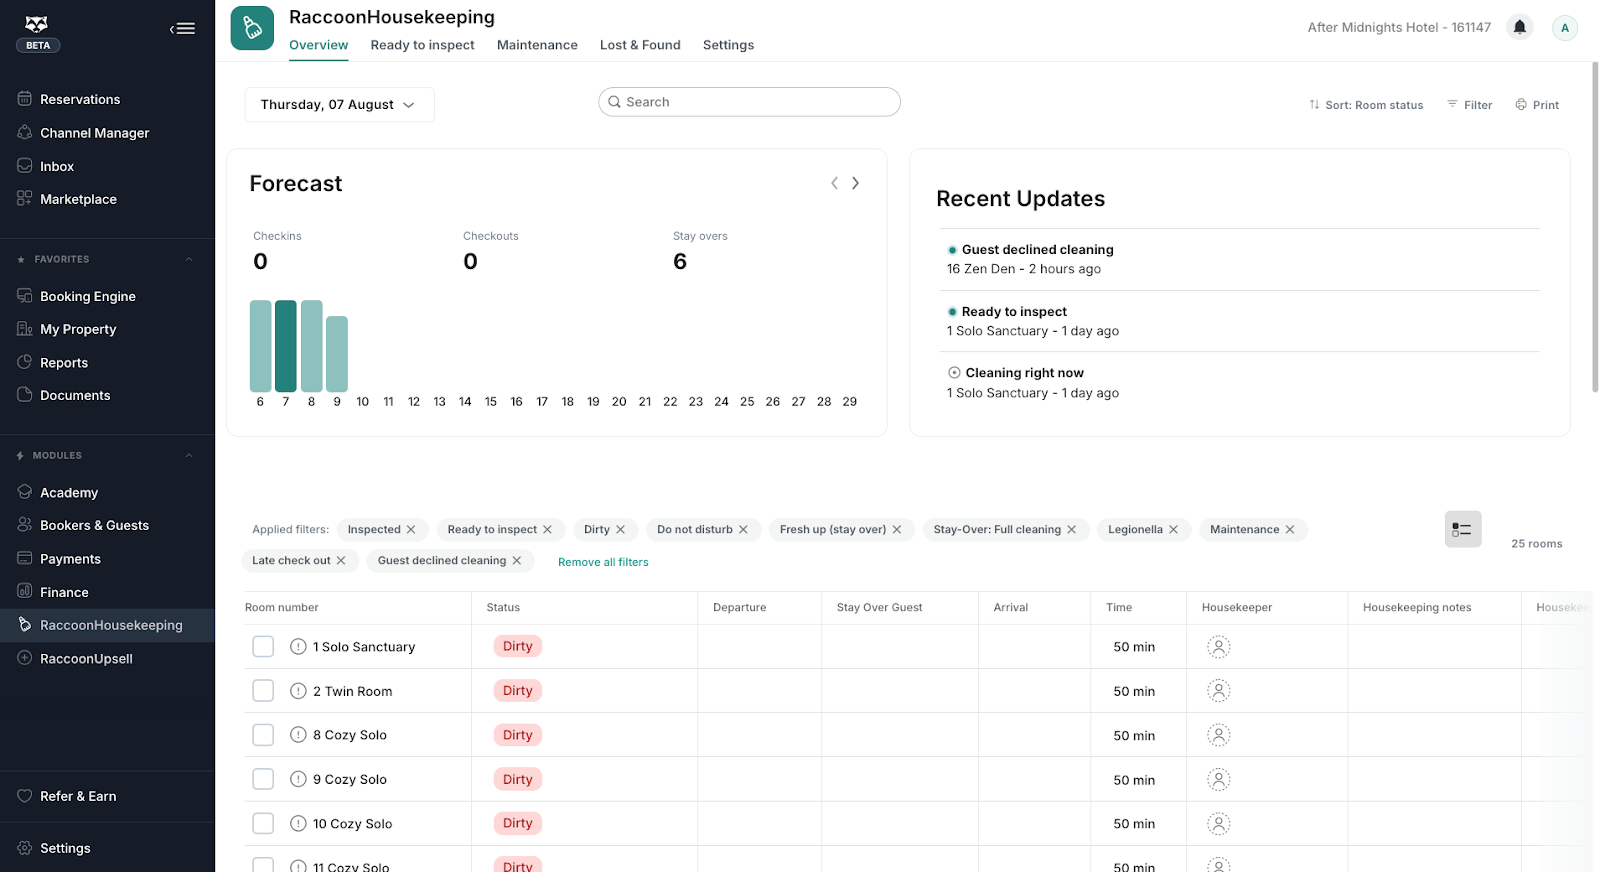The image size is (1600, 872).
Task: Remove Maintenance filter chip
Action: pos(1290,530)
